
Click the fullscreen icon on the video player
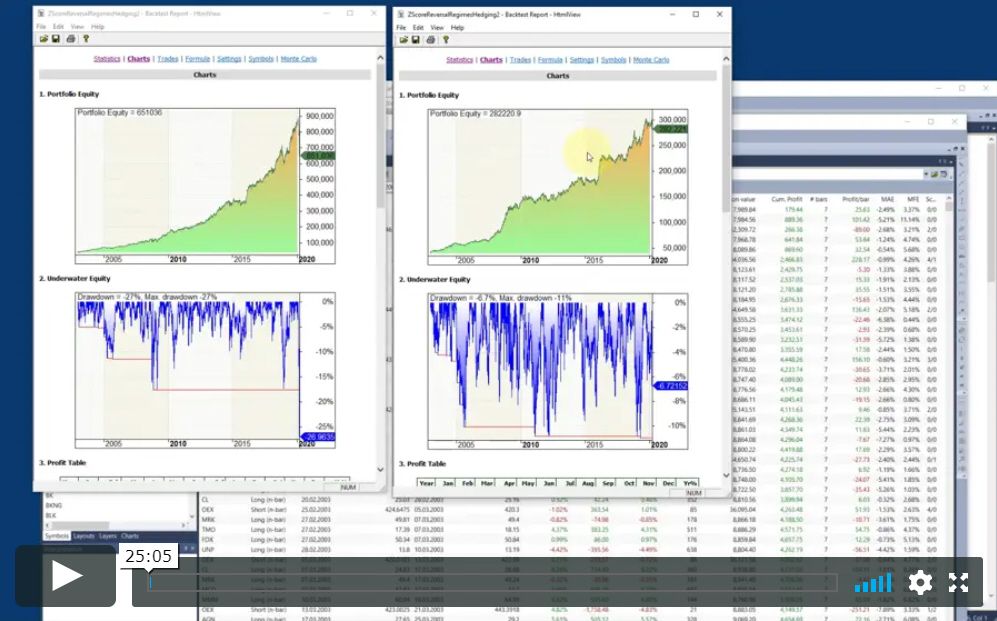point(960,582)
